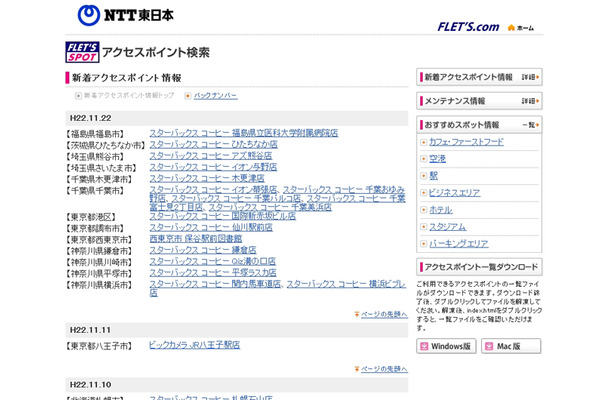The image size is (610, 400).
Task: Click the ホーム link at top right
Action: [x=526, y=28]
